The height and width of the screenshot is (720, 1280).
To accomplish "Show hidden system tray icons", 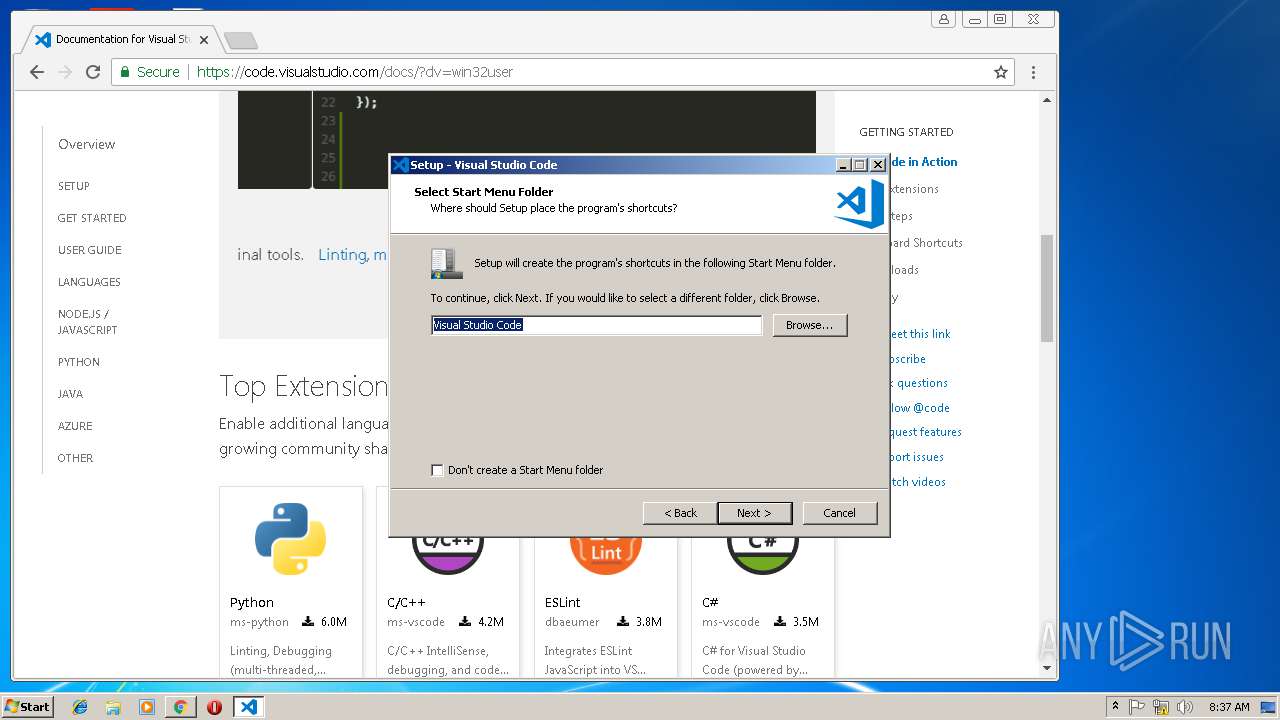I will pos(1115,707).
